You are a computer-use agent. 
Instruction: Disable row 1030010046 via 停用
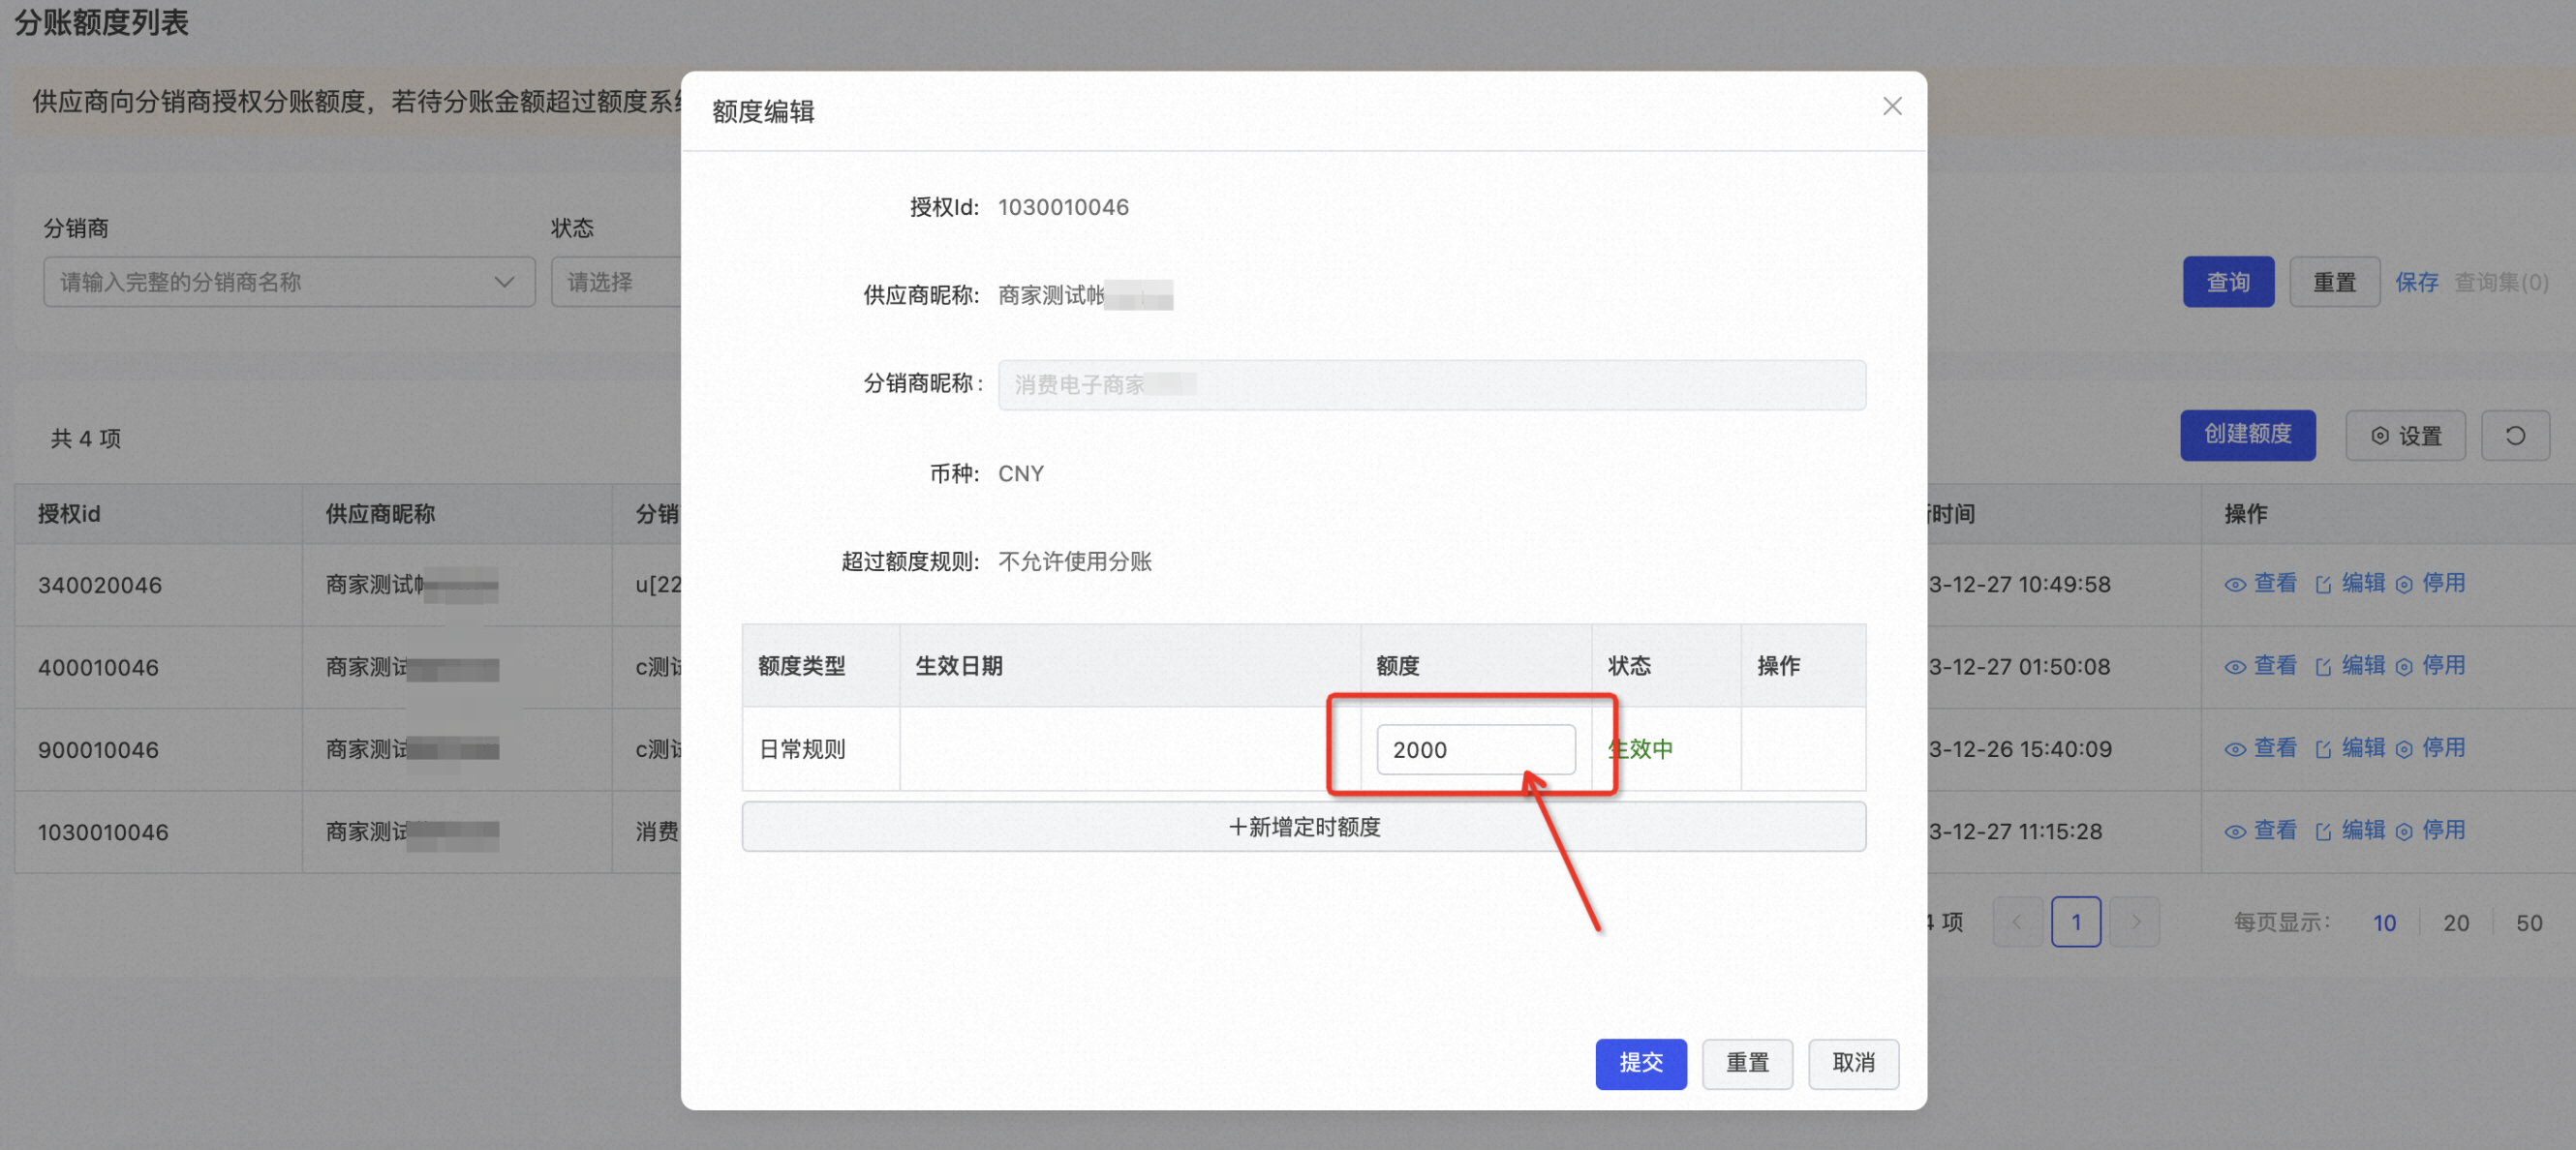(x=2429, y=830)
